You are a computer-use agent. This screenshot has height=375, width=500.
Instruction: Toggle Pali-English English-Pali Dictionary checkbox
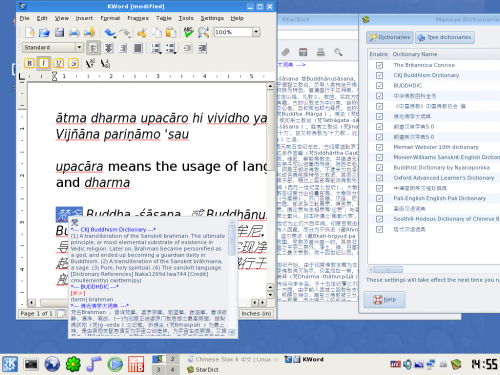pyautogui.click(x=379, y=199)
